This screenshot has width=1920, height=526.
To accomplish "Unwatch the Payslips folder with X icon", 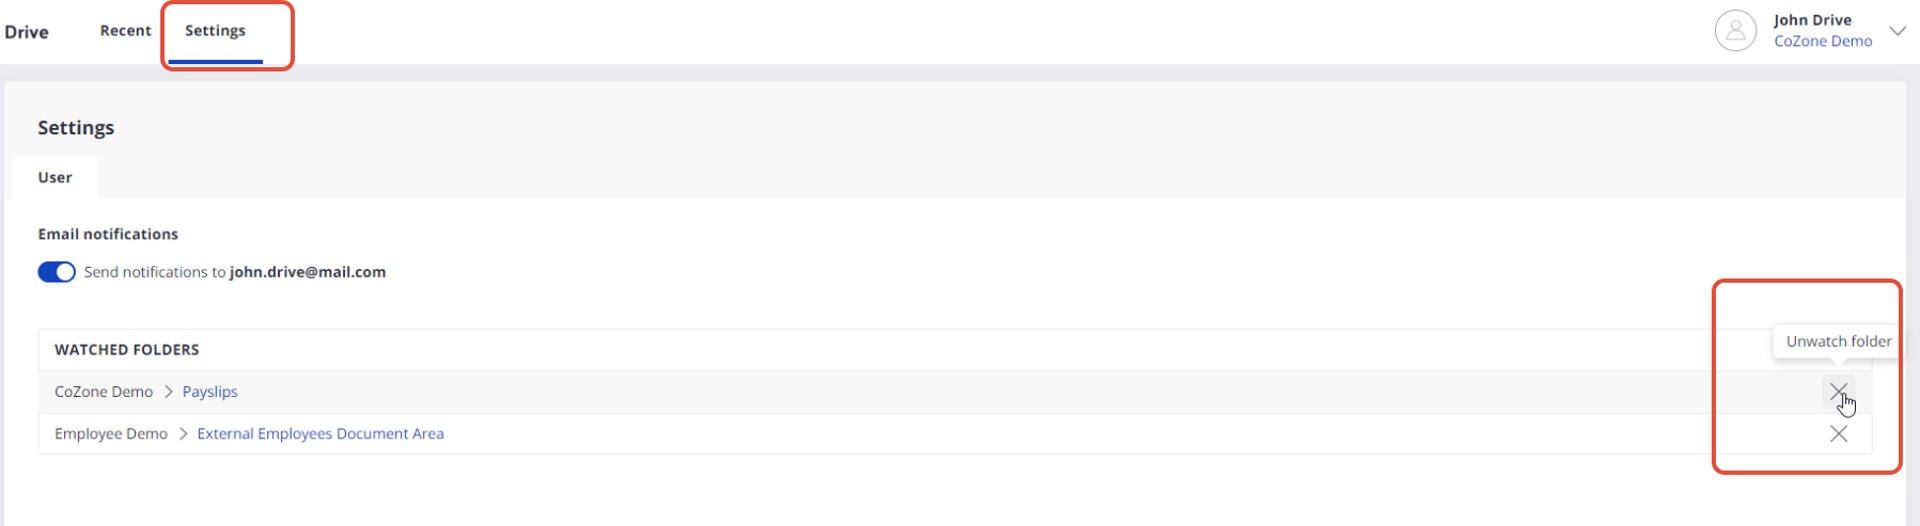I will 1838,391.
